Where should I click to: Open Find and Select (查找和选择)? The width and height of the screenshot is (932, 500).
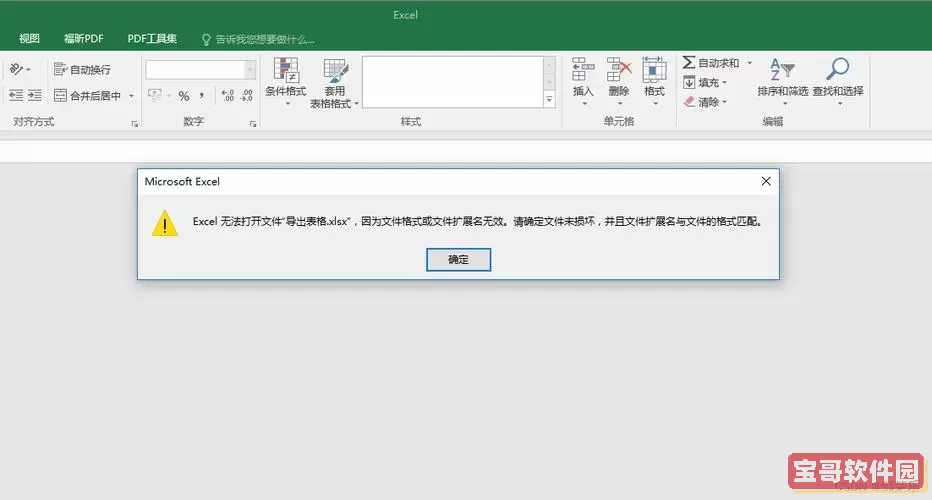coord(838,82)
